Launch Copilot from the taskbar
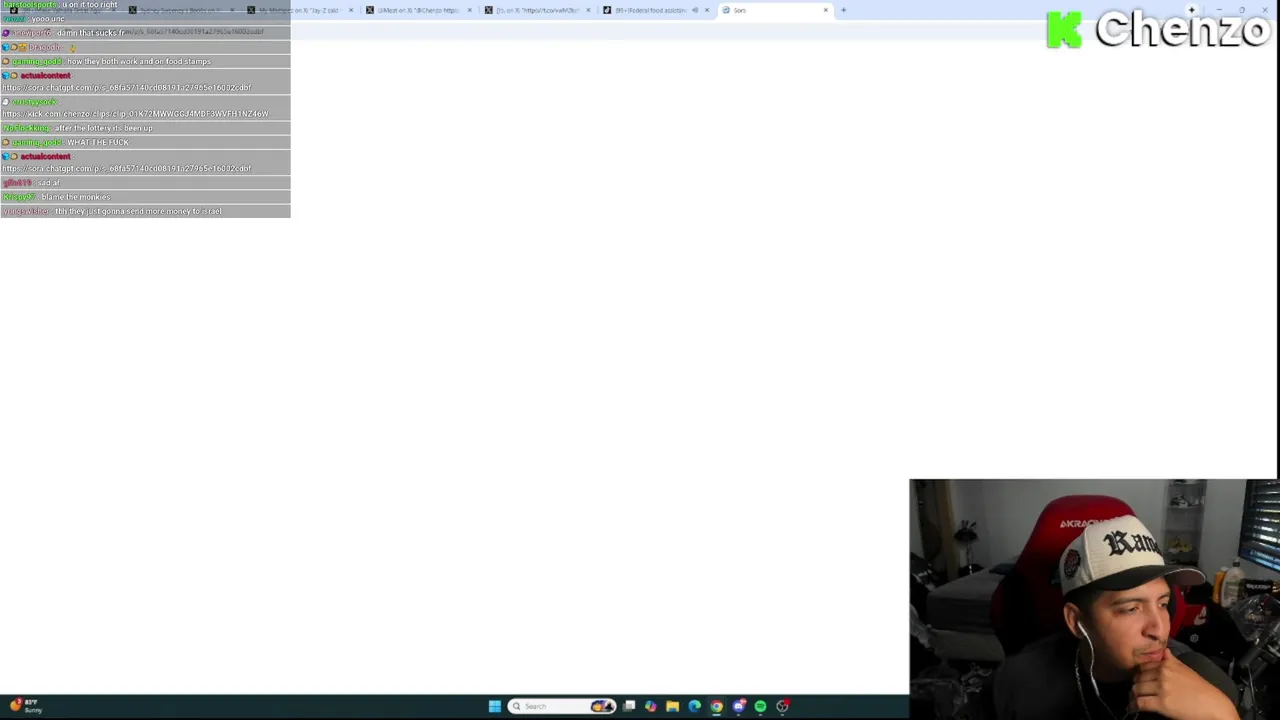This screenshot has width=1280, height=720. (x=651, y=706)
